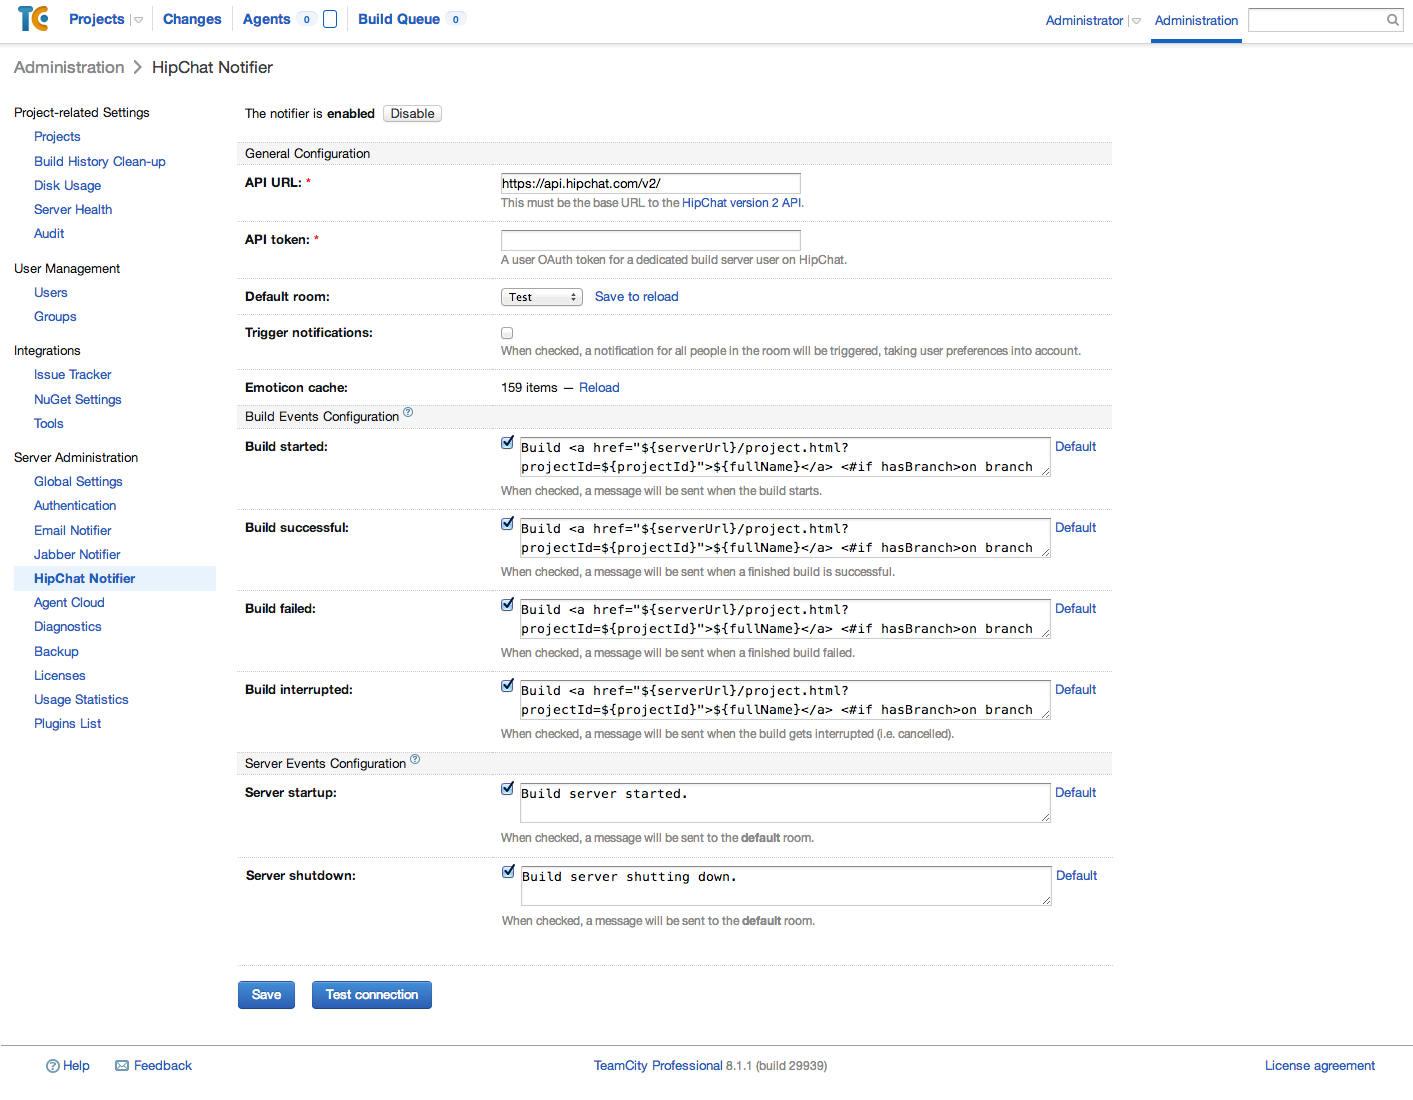
Task: Uncheck the Build failed checkbox
Action: [x=507, y=605]
